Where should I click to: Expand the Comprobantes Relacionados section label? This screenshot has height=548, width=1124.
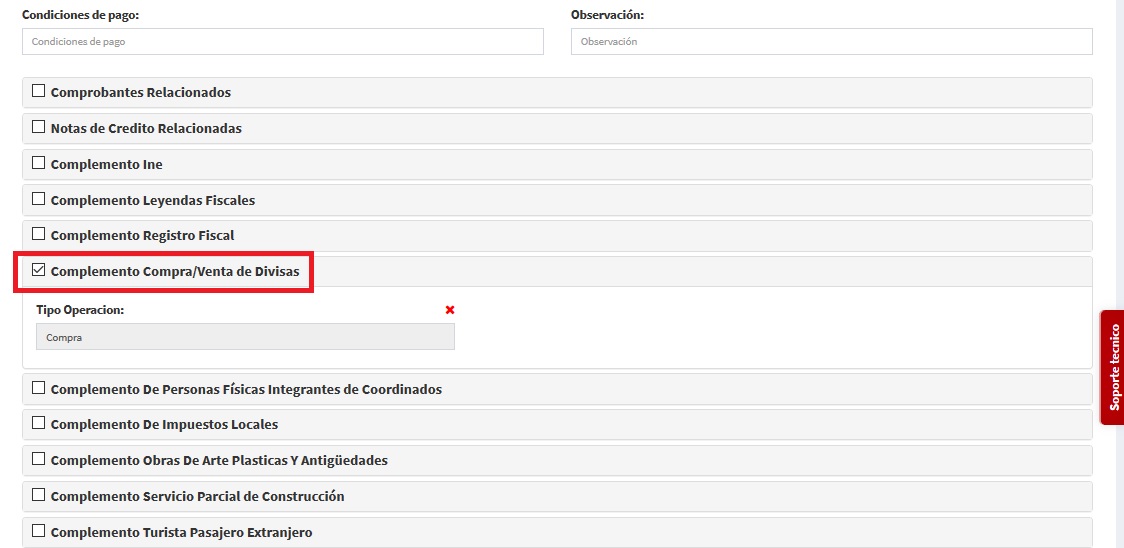point(140,92)
